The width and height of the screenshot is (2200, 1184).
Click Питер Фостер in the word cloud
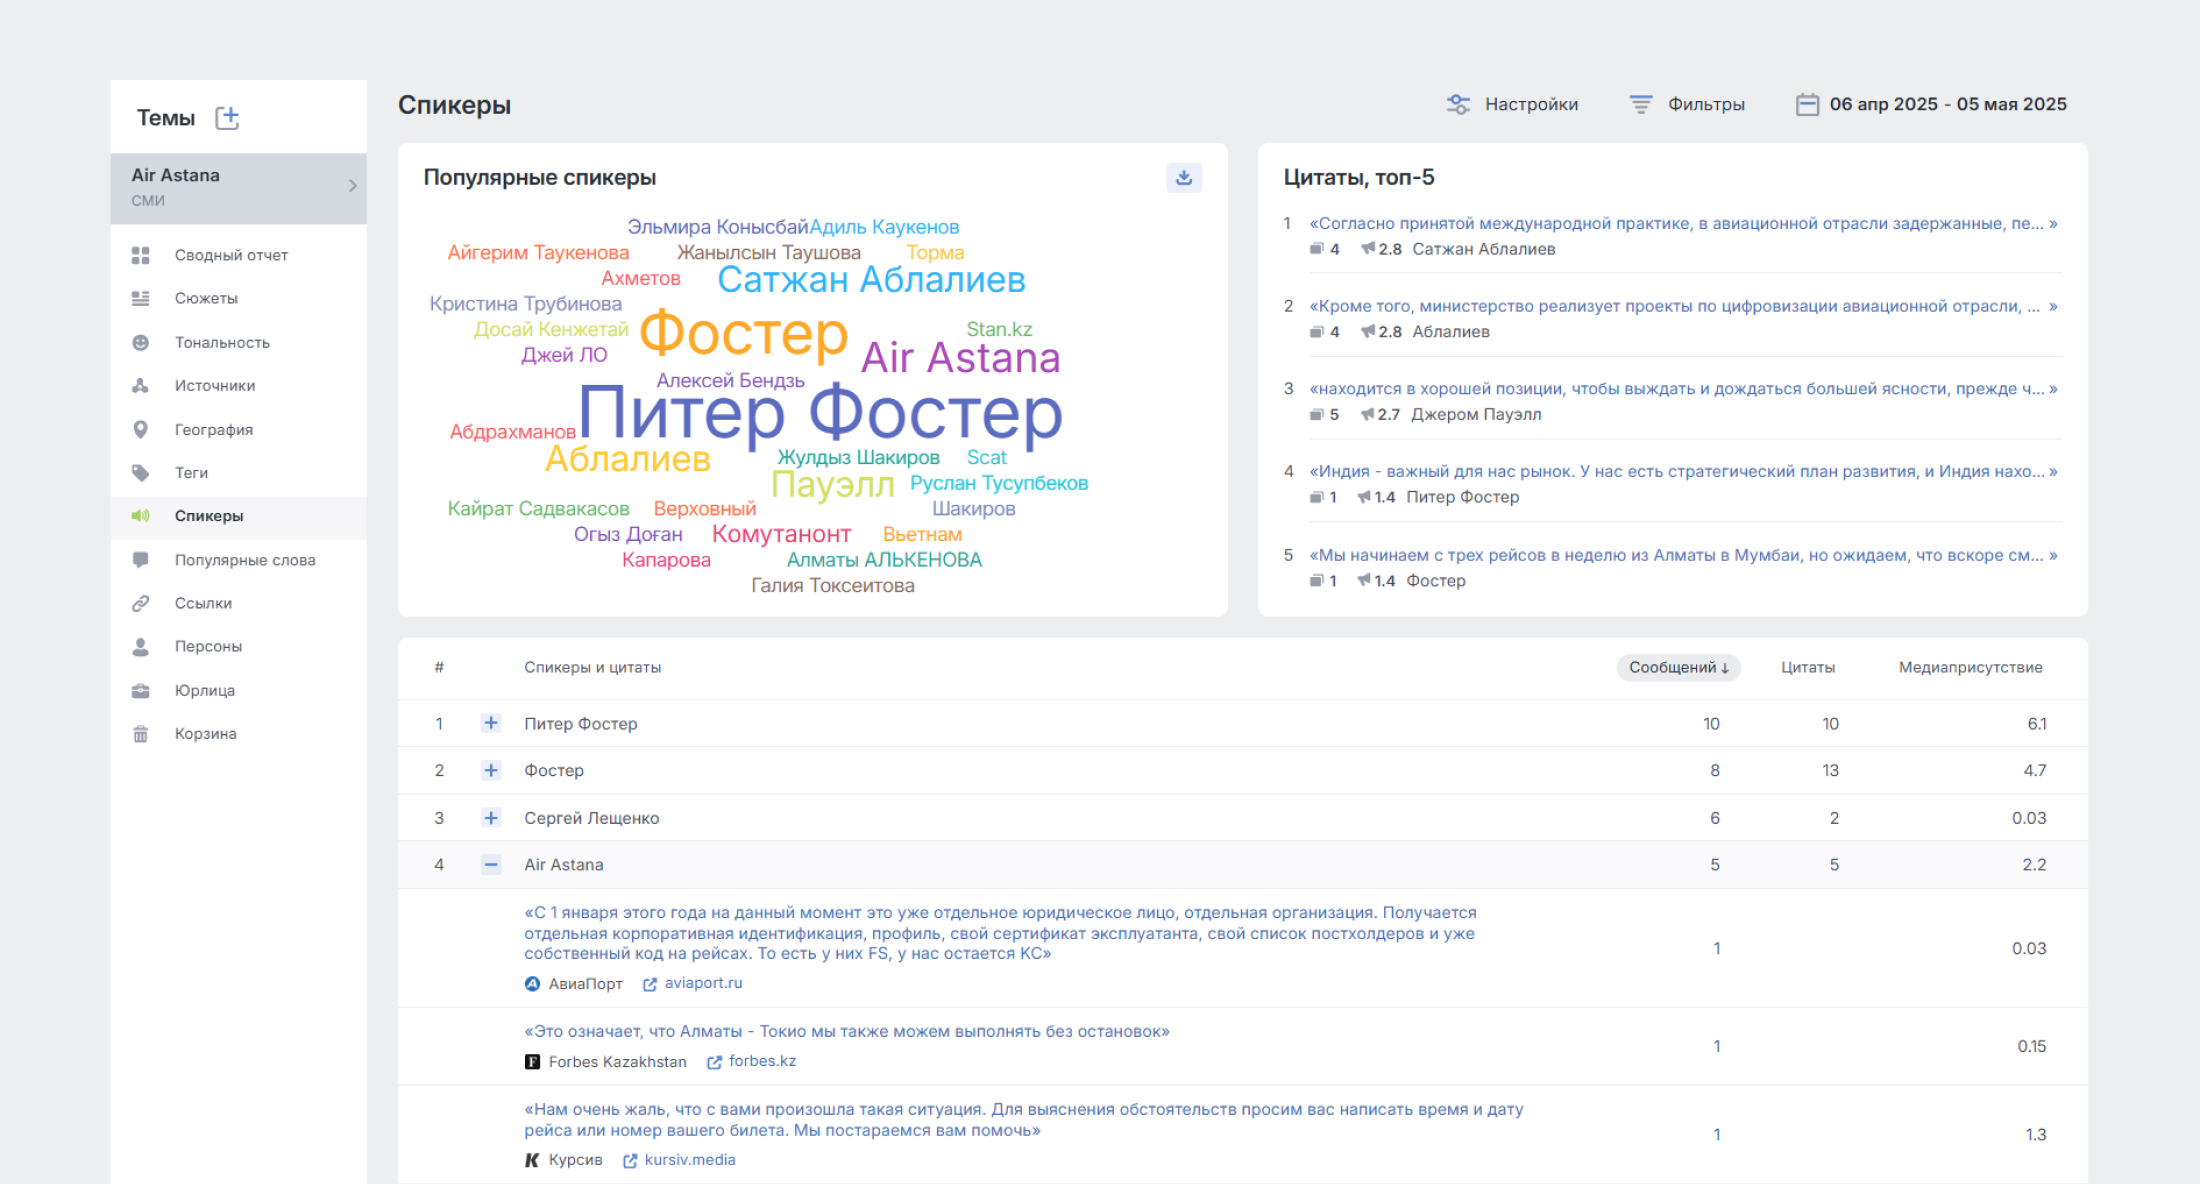(820, 412)
